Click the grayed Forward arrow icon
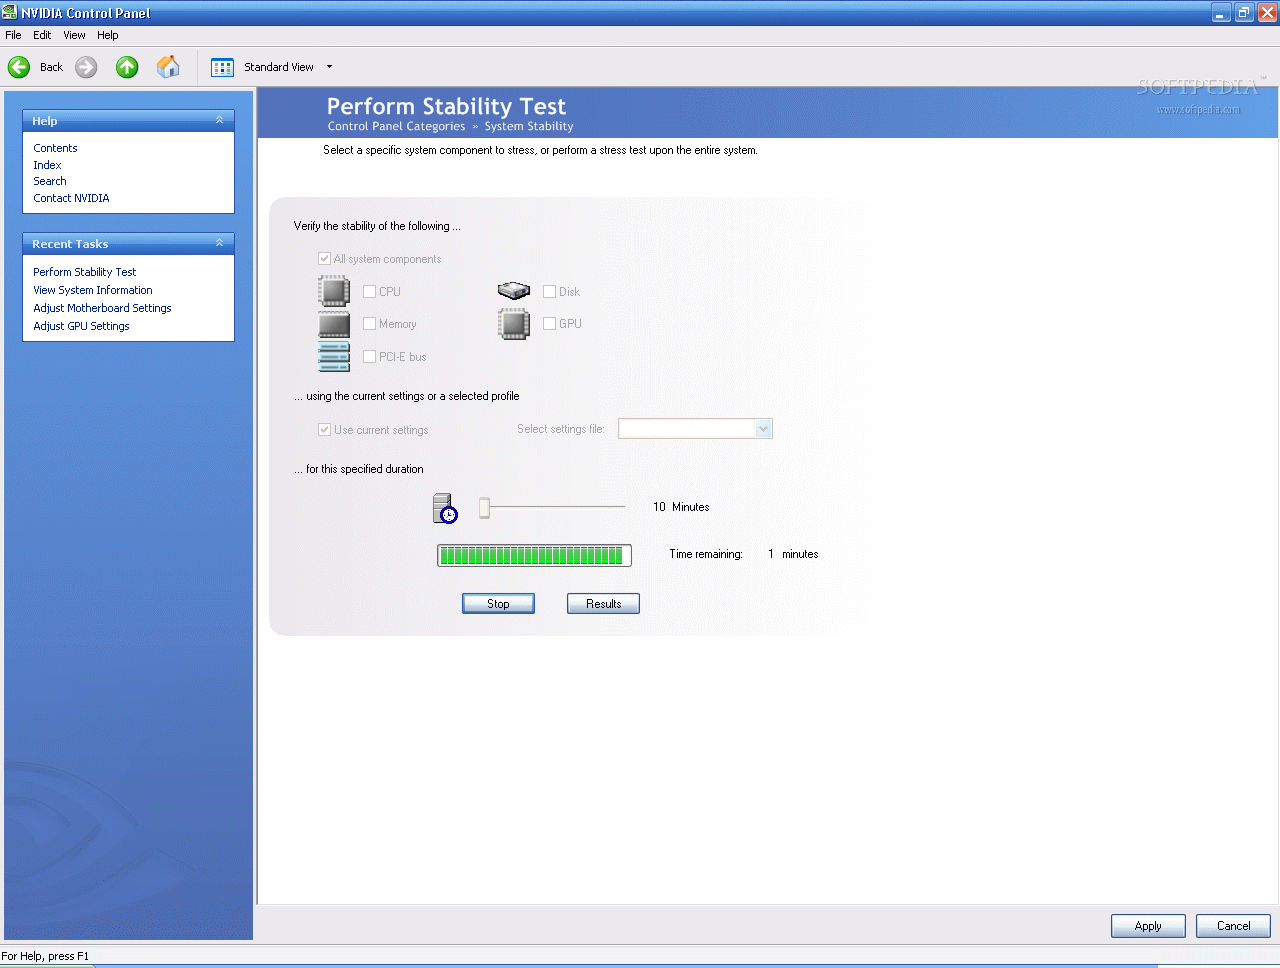Viewport: 1280px width, 968px height. pos(87,67)
